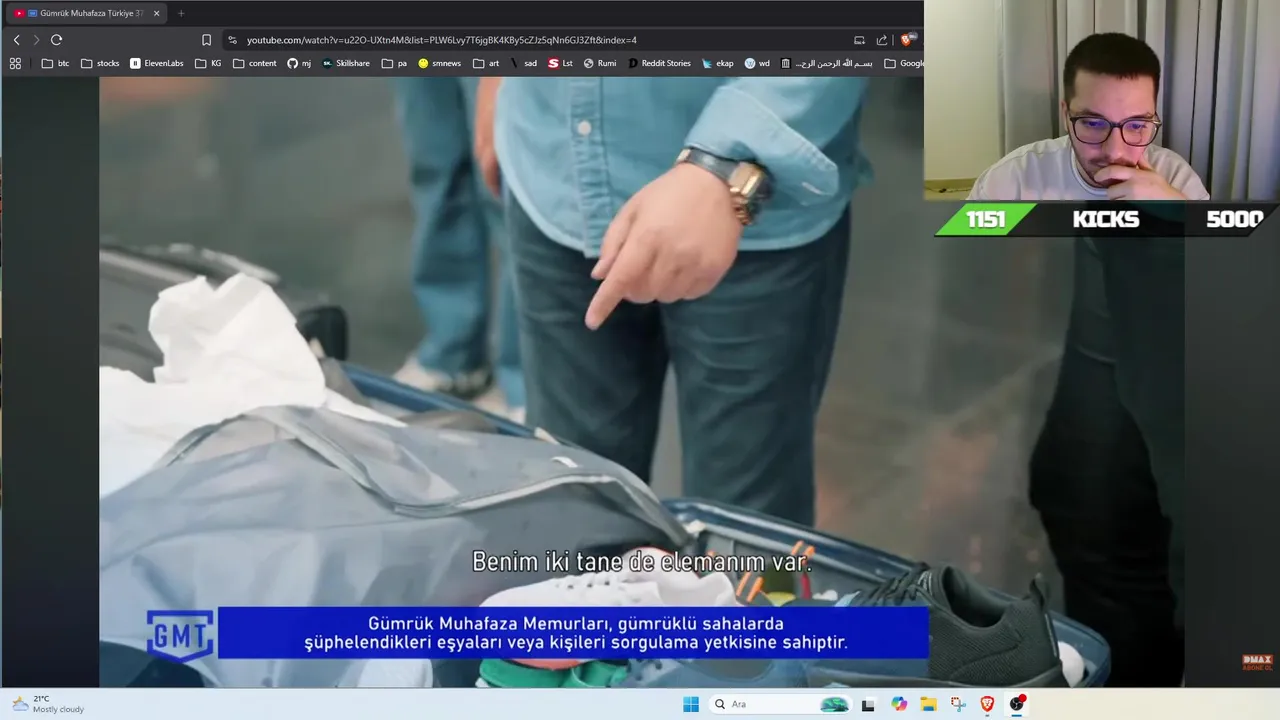Expand the art bookmarks folder
Image resolution: width=1280 pixels, height=720 pixels.
(x=487, y=63)
